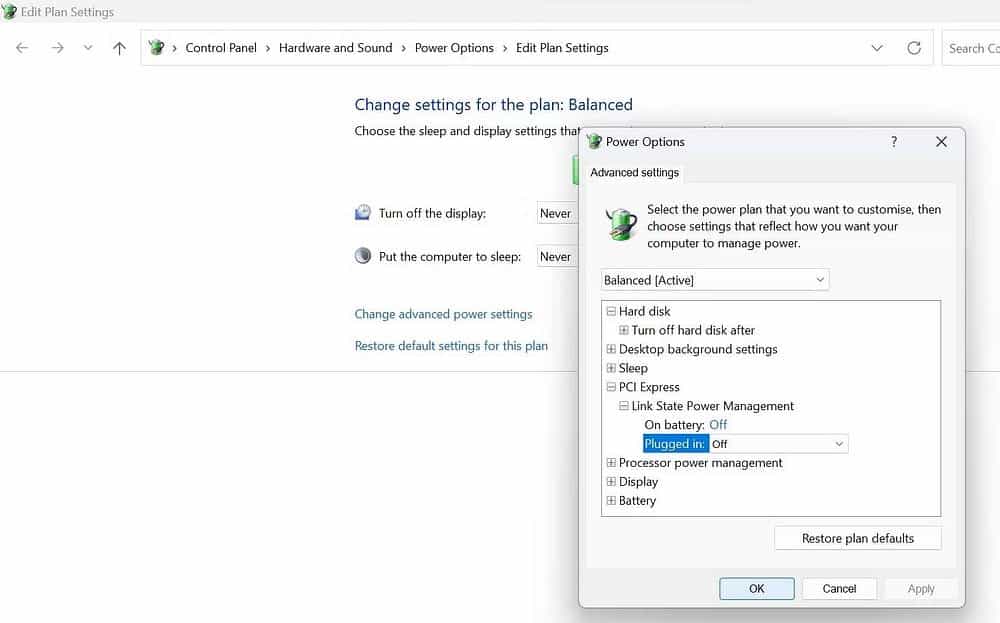Click the help question mark in Power Options dialog

(x=893, y=142)
